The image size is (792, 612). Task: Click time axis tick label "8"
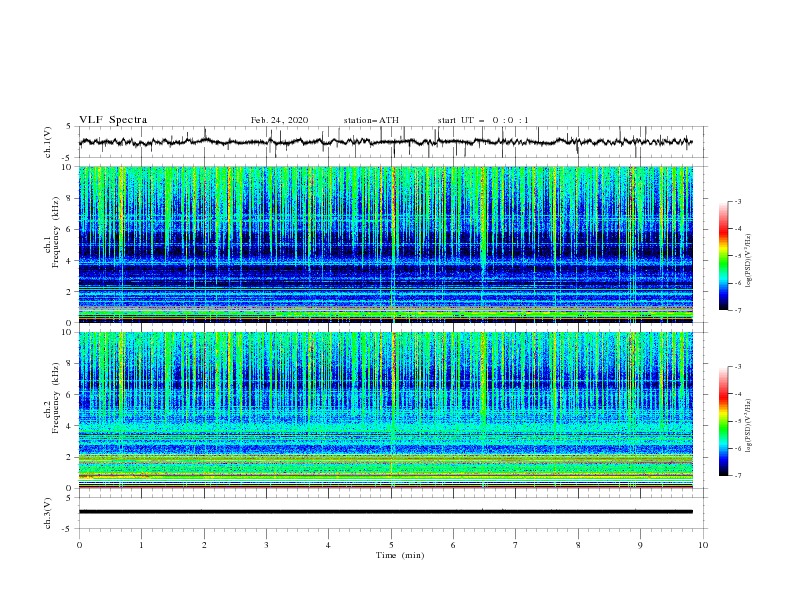(578, 545)
